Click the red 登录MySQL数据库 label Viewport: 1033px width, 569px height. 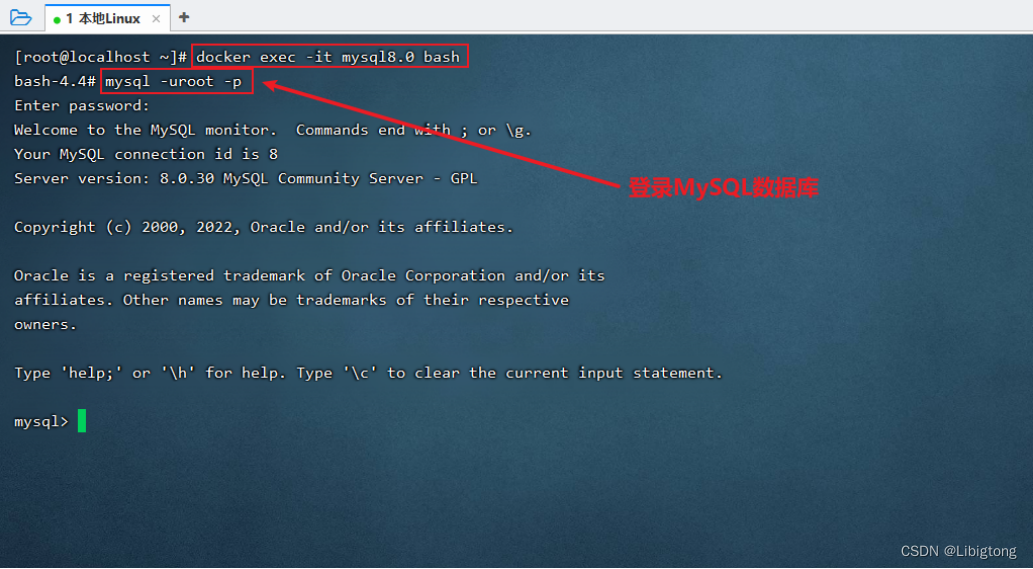(x=723, y=188)
